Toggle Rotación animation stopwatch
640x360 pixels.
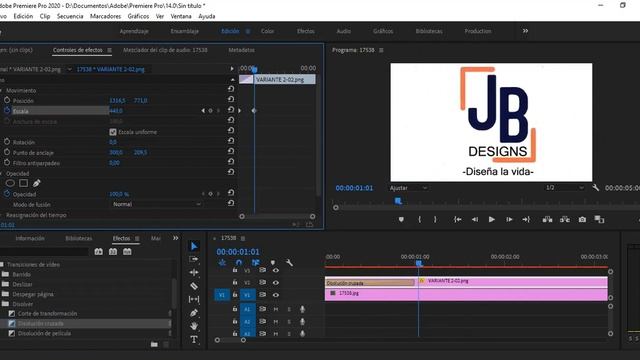[x=7, y=142]
